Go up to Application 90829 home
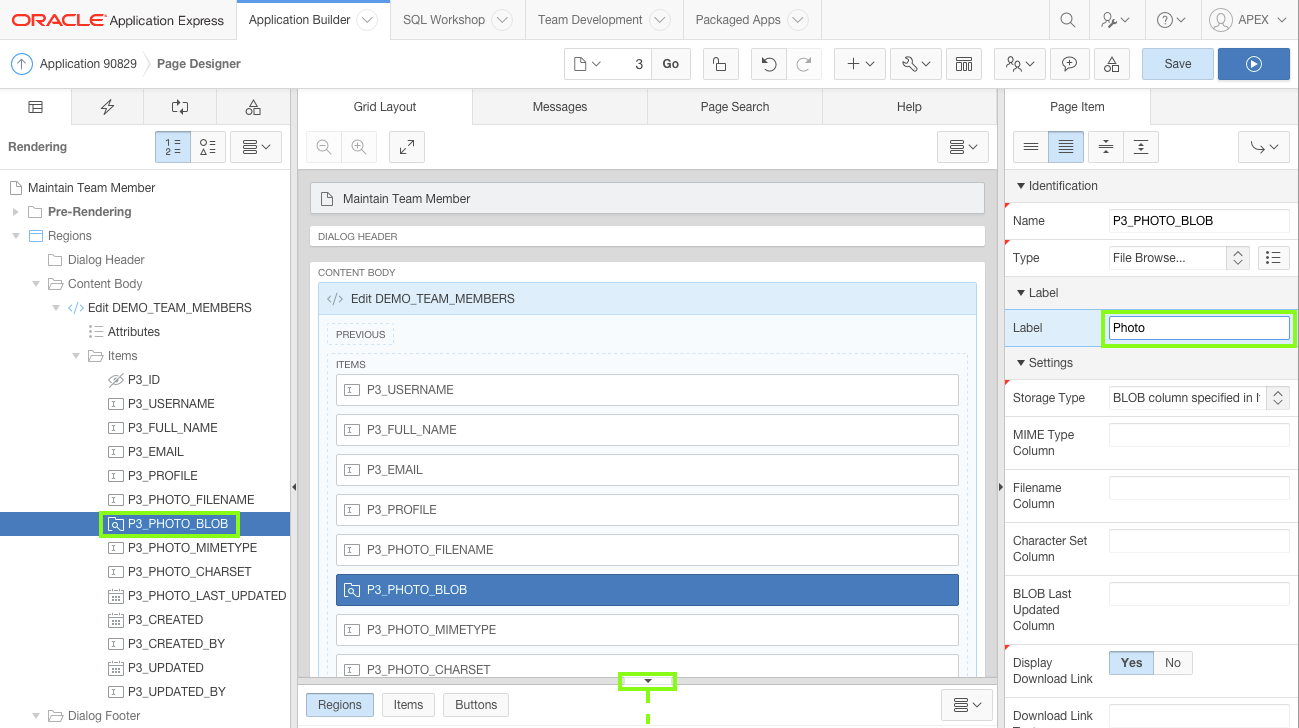Viewport: 1299px width, 728px height. pos(22,64)
